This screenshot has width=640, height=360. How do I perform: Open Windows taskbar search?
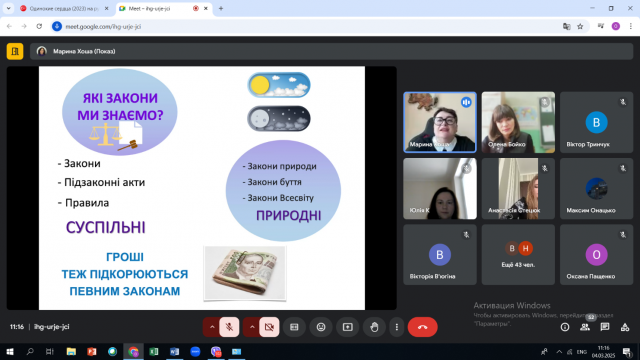[x=30, y=351]
